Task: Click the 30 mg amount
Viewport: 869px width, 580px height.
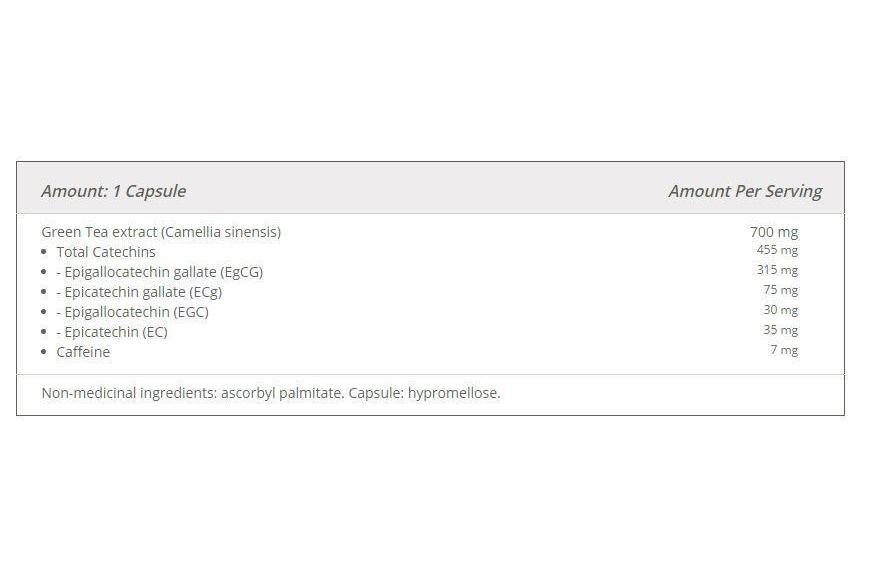Action: [x=780, y=310]
